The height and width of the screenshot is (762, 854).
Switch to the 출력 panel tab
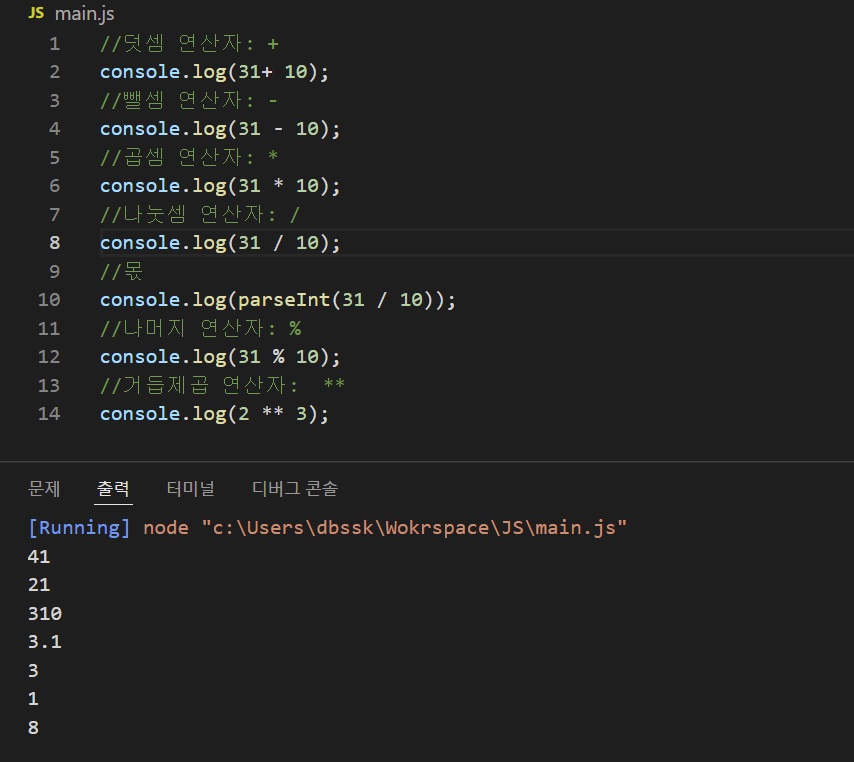(113, 488)
